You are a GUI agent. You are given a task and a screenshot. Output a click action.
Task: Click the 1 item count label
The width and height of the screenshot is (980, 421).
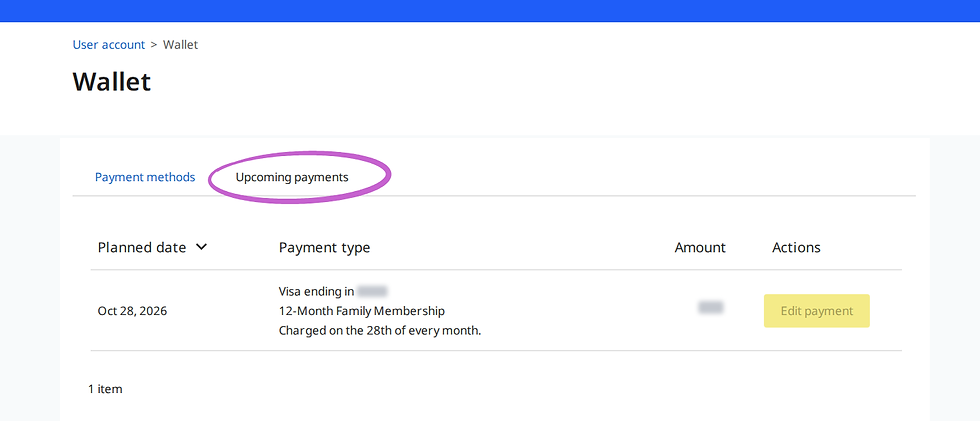(105, 389)
